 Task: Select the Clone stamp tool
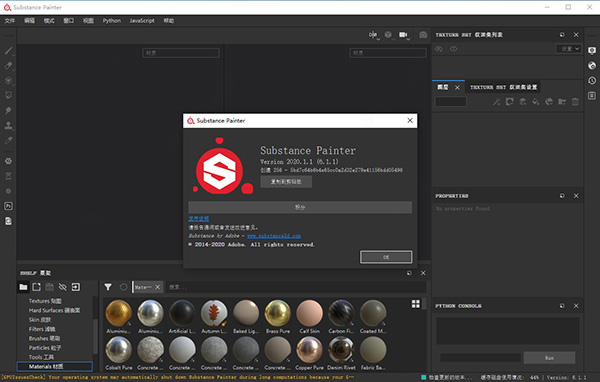coord(8,125)
